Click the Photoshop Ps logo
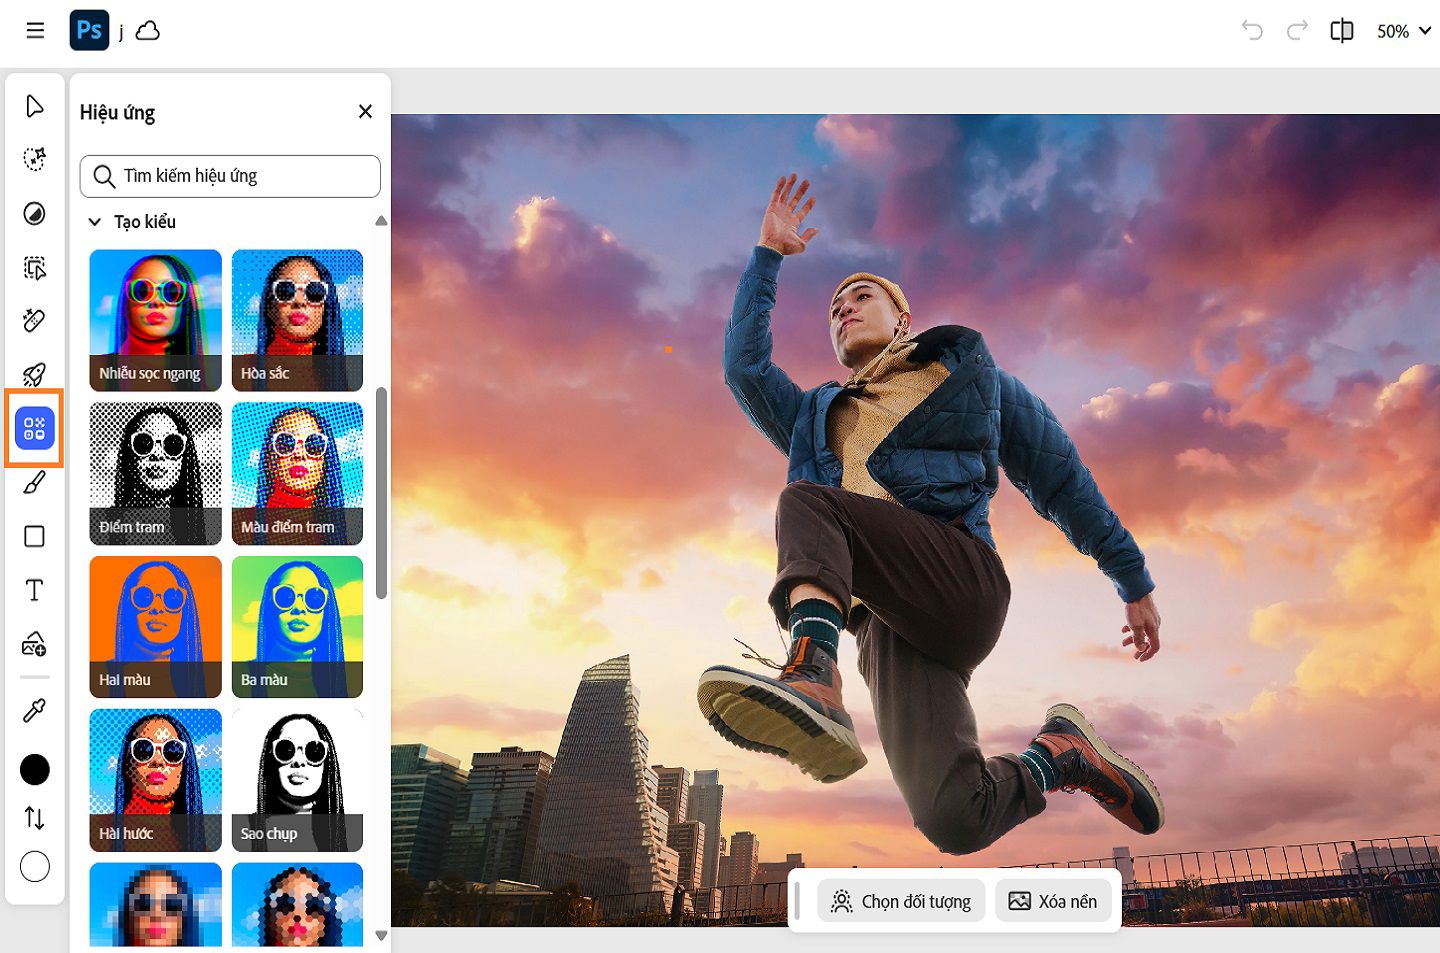1440x953 pixels. point(89,31)
